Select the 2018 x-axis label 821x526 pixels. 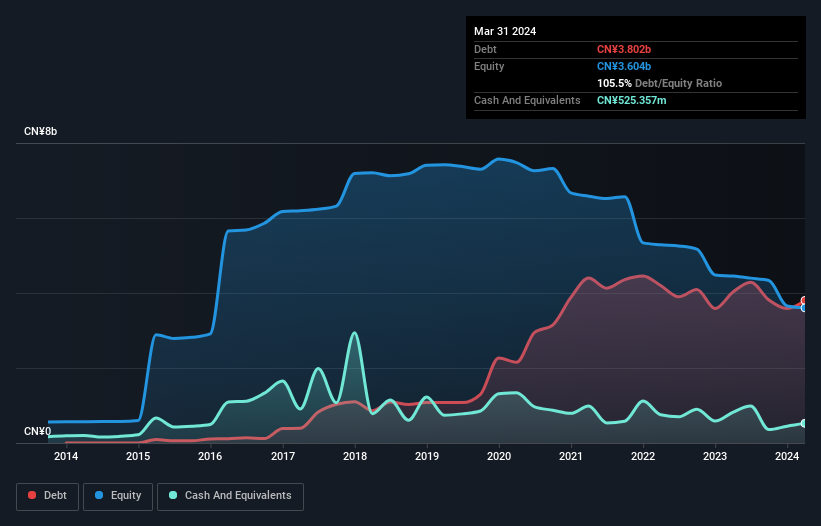(x=355, y=456)
